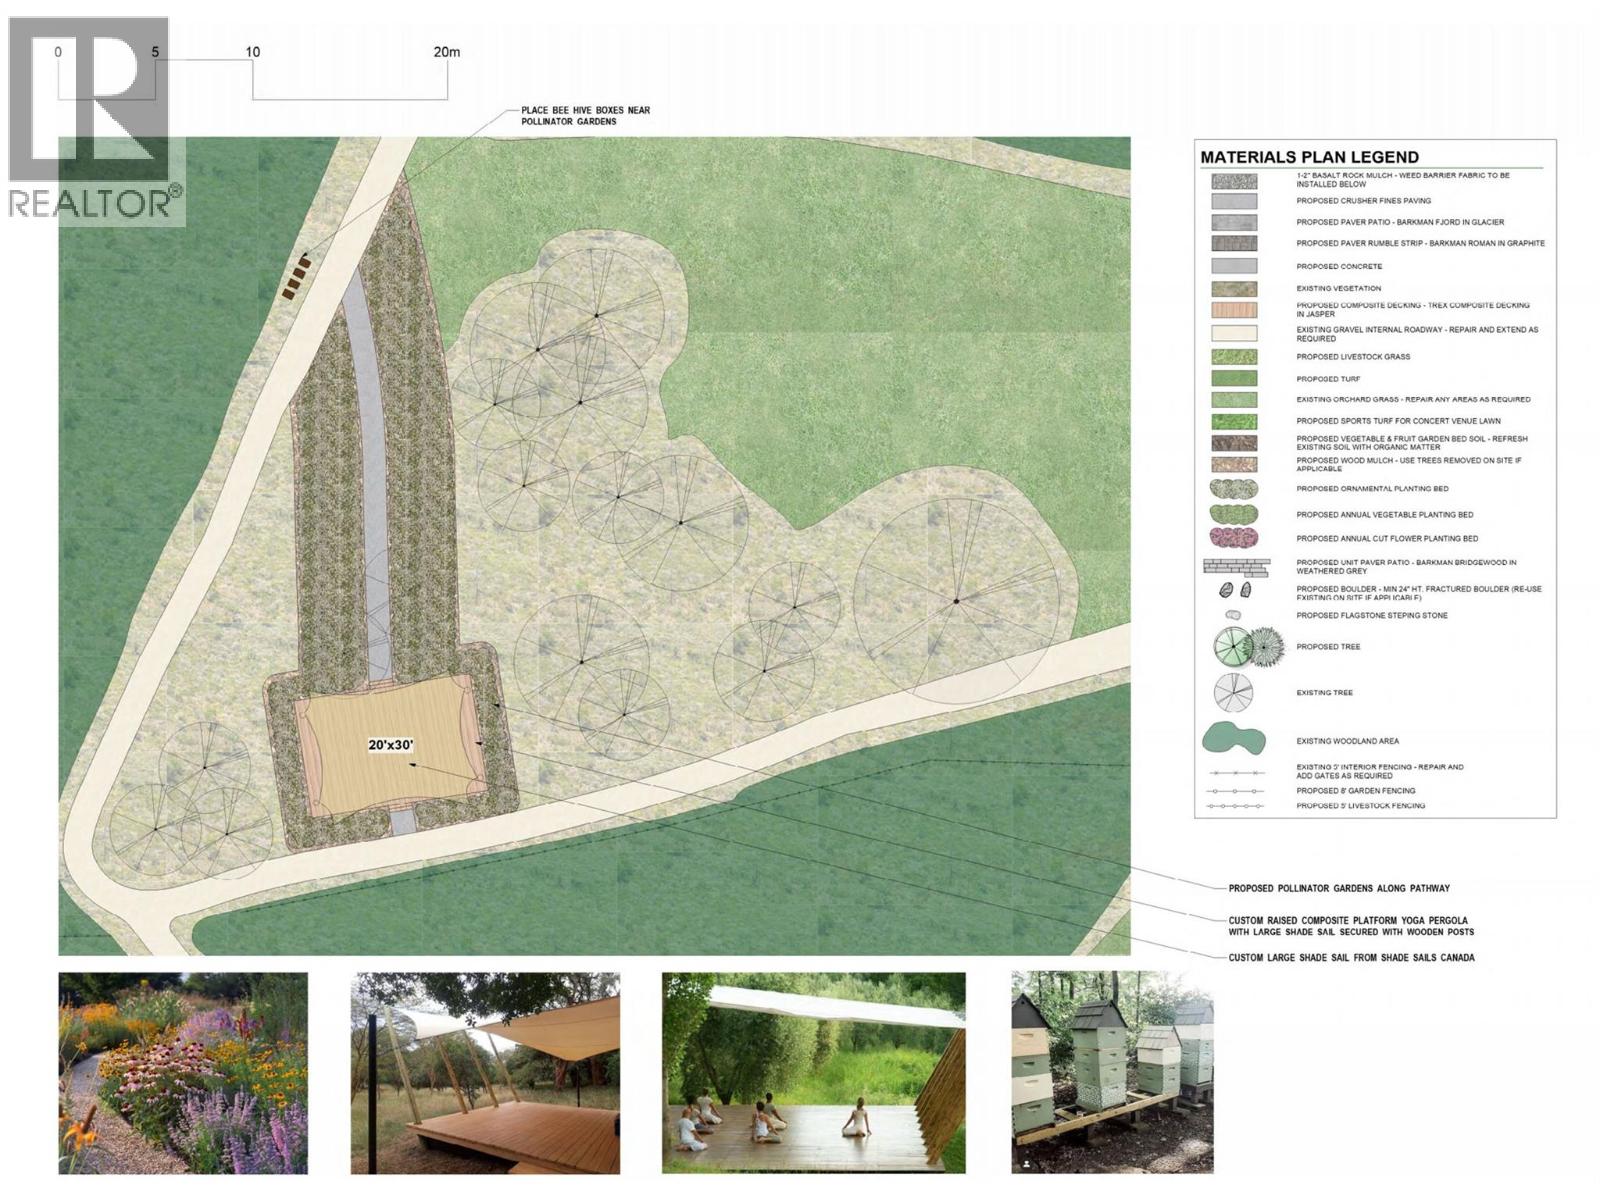This screenshot has height=1200, width=1600.
Task: Click the Existing Woodland Area legend symbol
Action: coord(1233,740)
